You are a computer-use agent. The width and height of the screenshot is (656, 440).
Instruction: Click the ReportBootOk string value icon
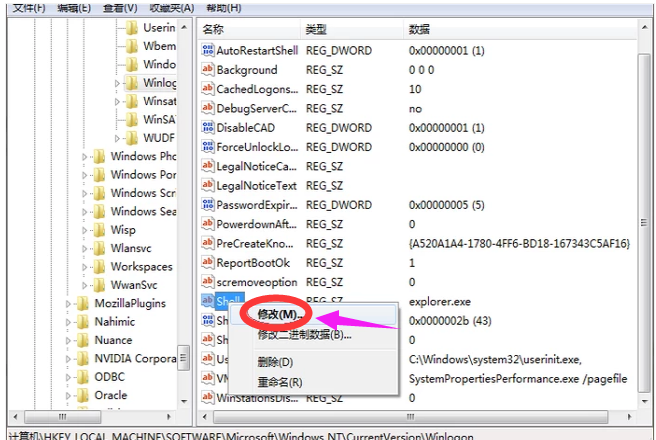[208, 263]
